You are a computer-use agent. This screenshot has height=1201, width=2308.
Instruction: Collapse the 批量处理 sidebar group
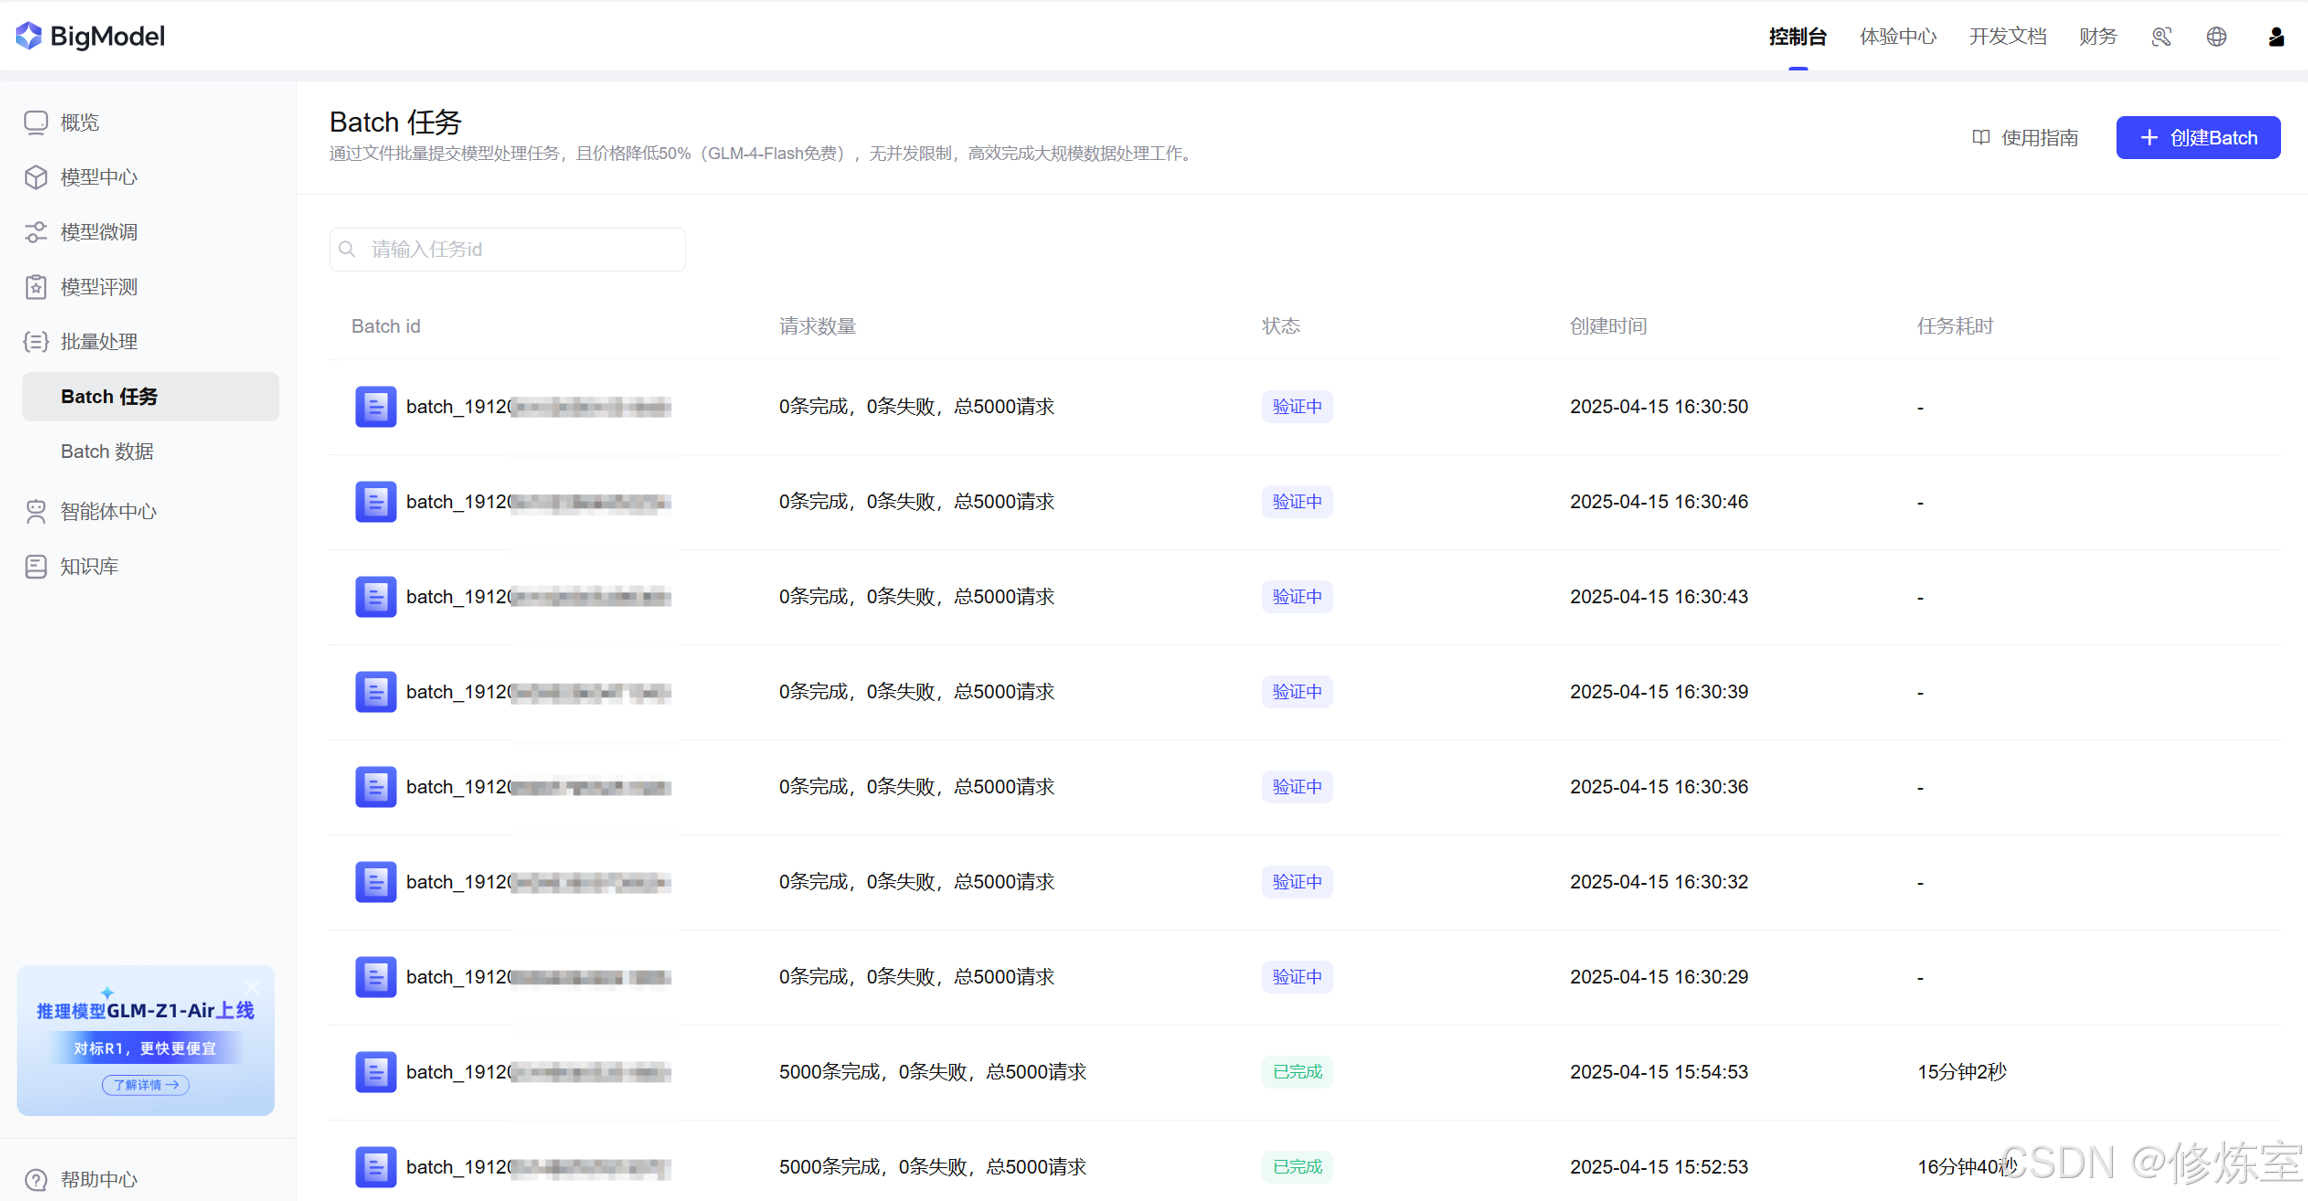(98, 342)
